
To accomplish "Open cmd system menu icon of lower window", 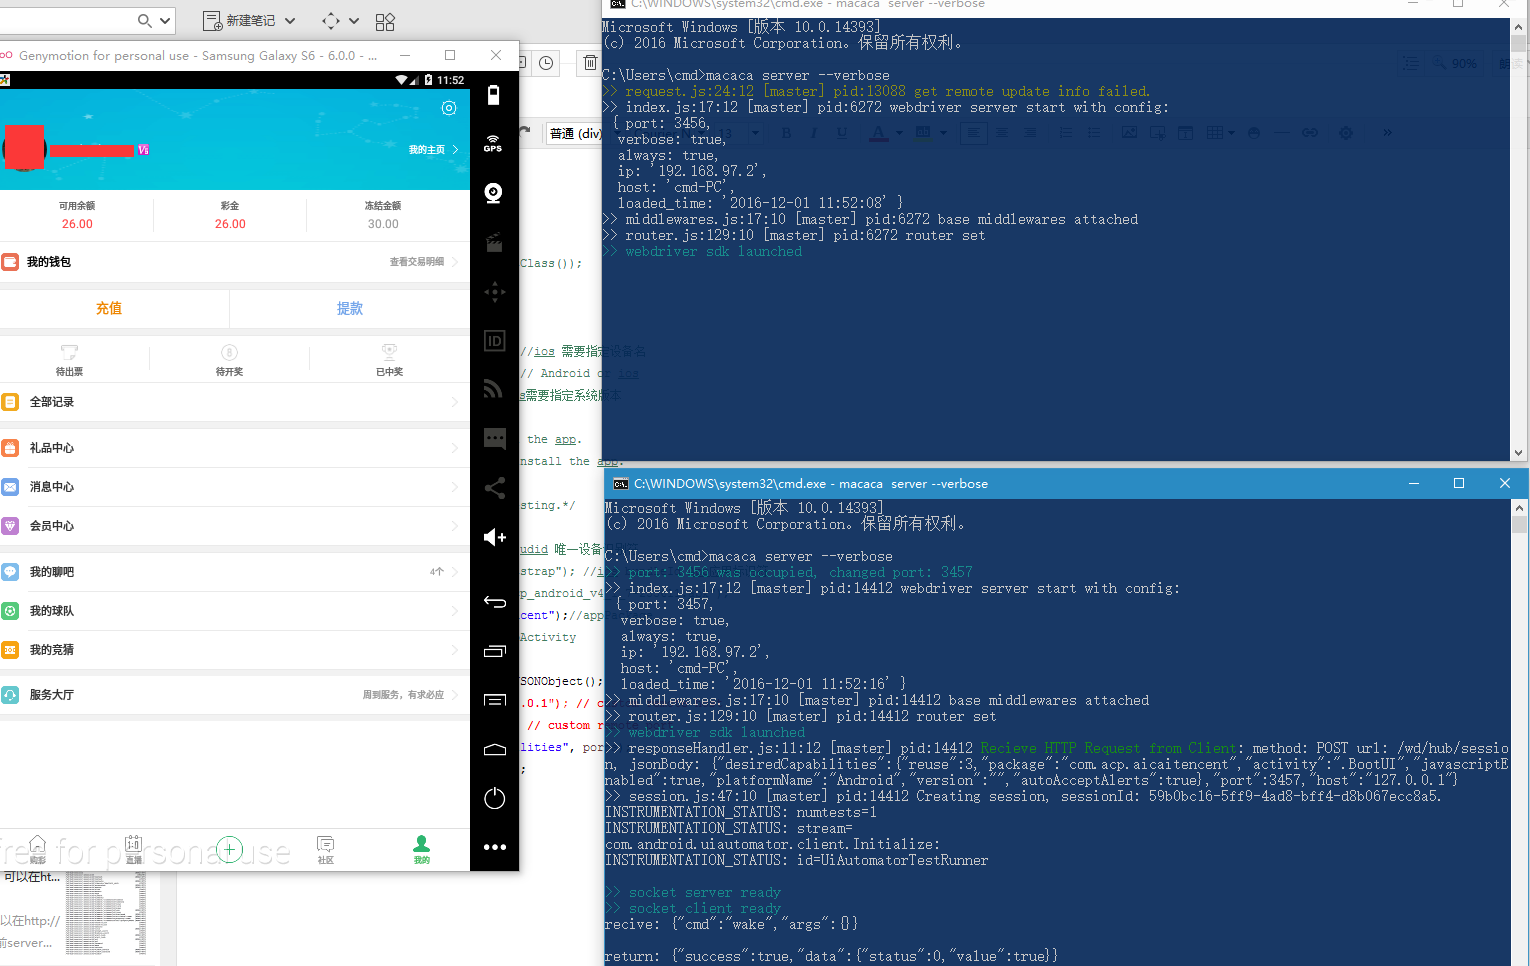I will pos(621,483).
